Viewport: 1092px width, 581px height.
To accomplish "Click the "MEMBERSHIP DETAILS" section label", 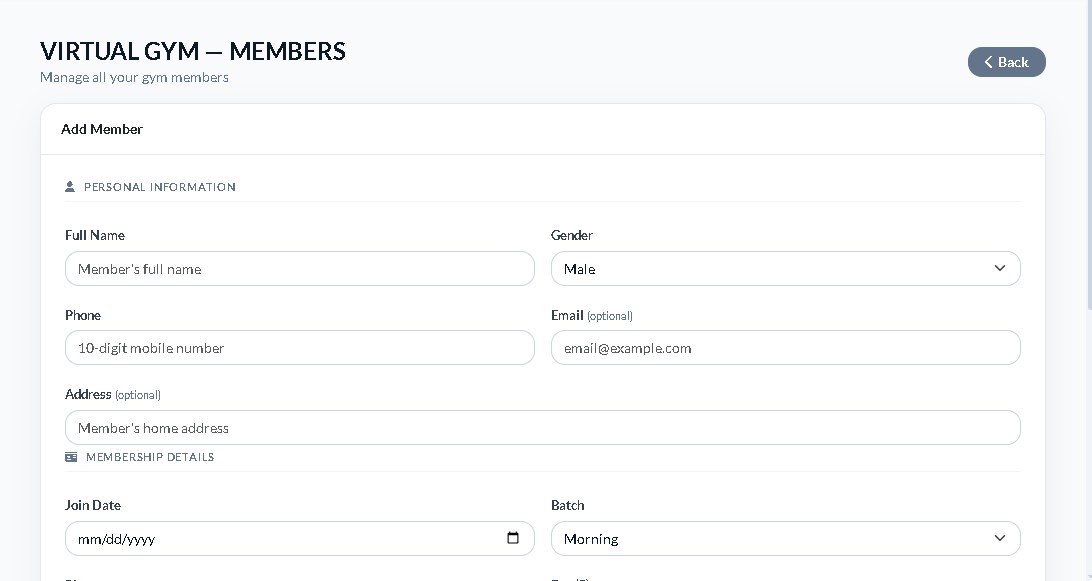I will [x=150, y=457].
